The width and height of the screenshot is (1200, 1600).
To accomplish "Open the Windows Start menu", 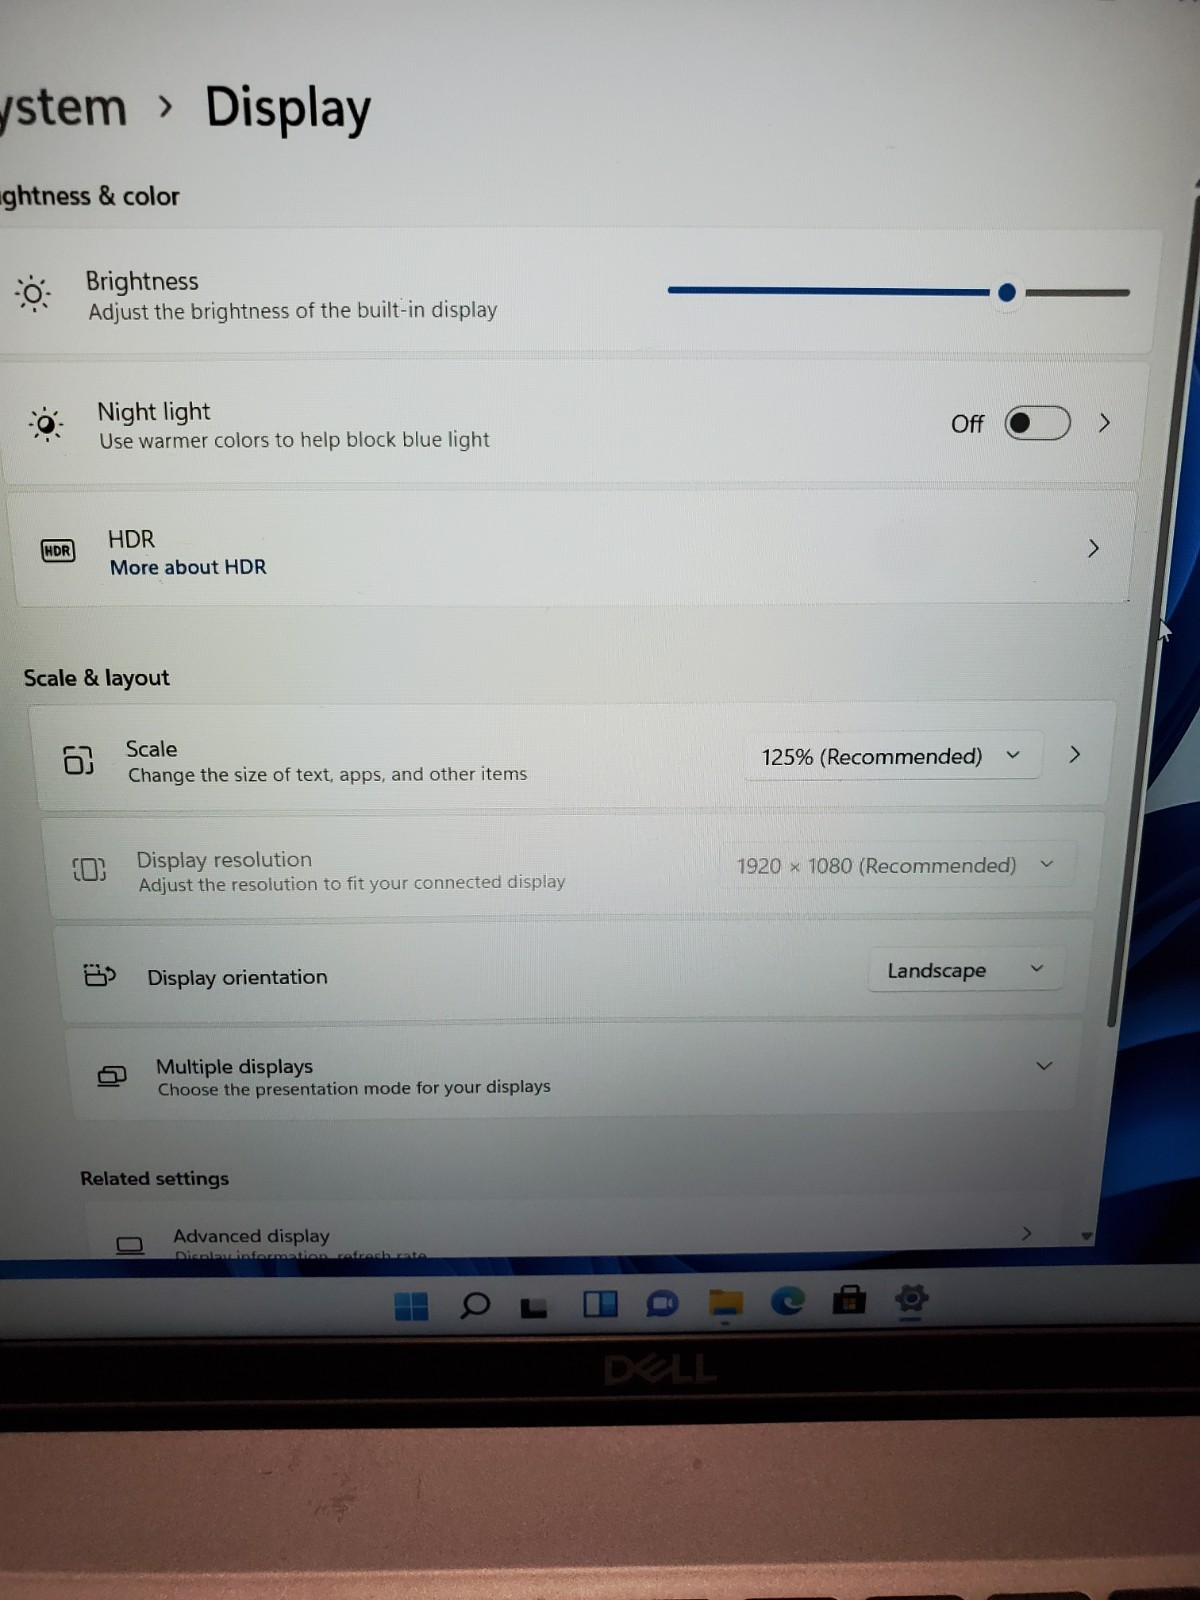I will tap(411, 1306).
